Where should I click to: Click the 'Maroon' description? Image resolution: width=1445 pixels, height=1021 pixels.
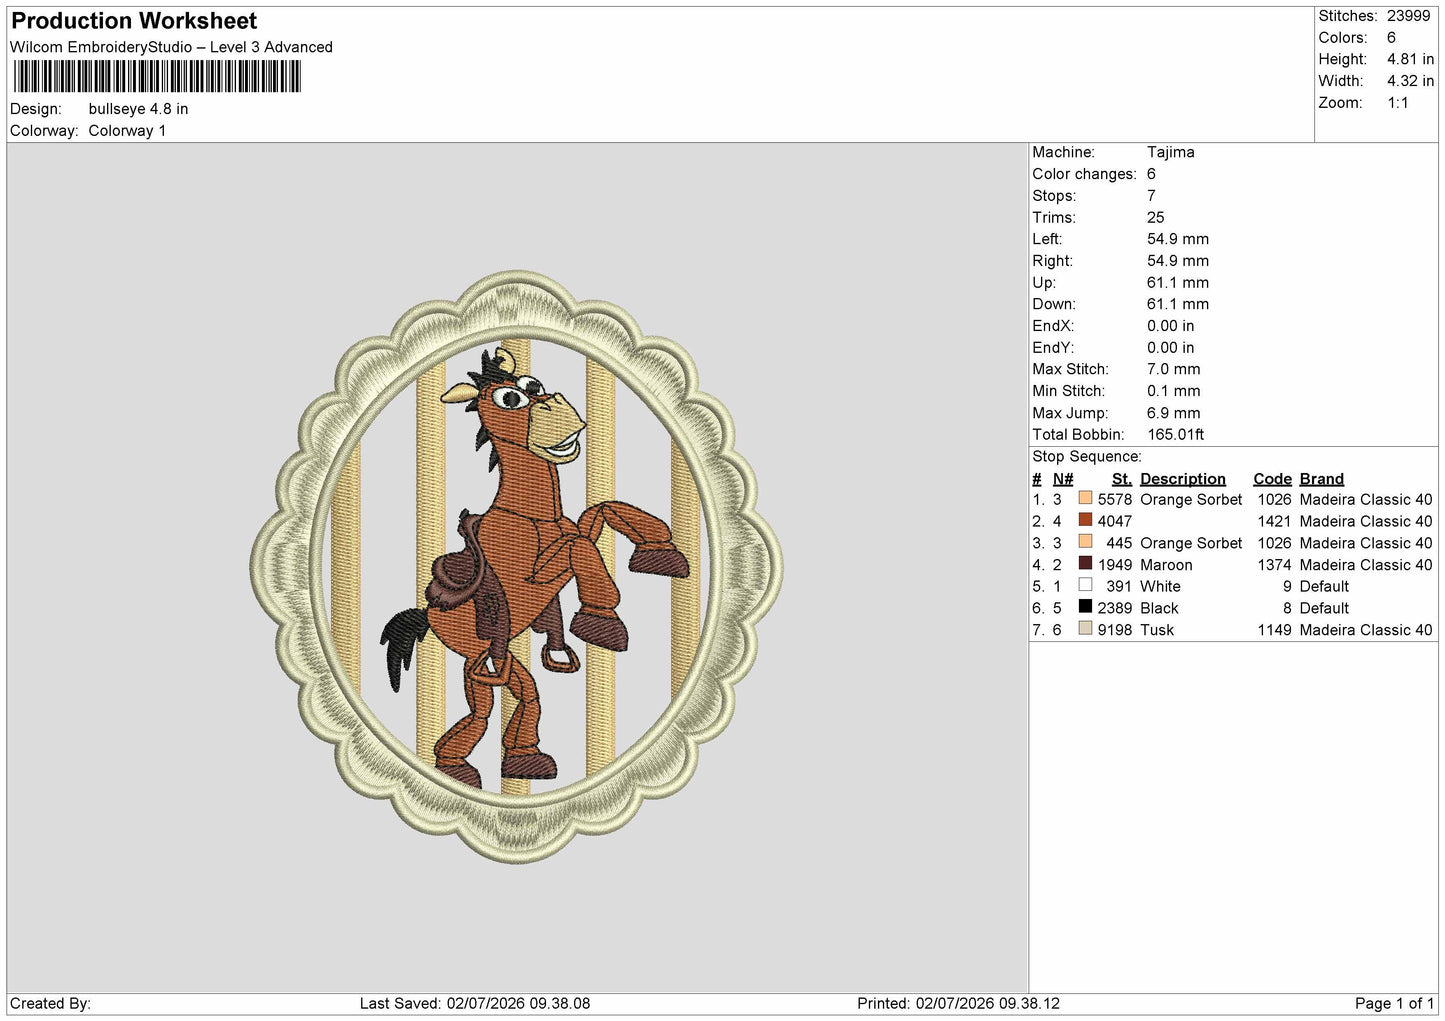1166,565
